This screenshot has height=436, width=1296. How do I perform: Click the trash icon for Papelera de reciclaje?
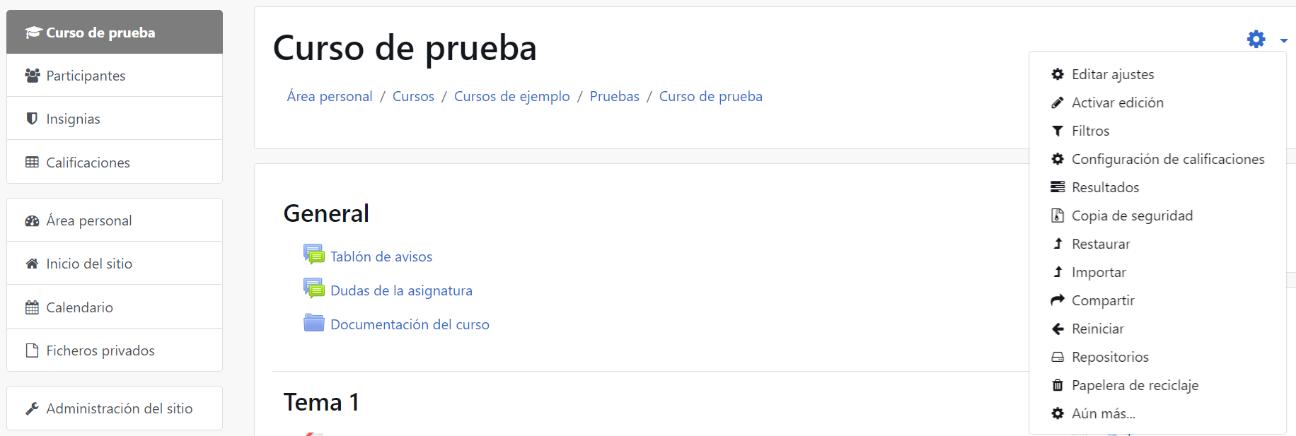point(1057,385)
